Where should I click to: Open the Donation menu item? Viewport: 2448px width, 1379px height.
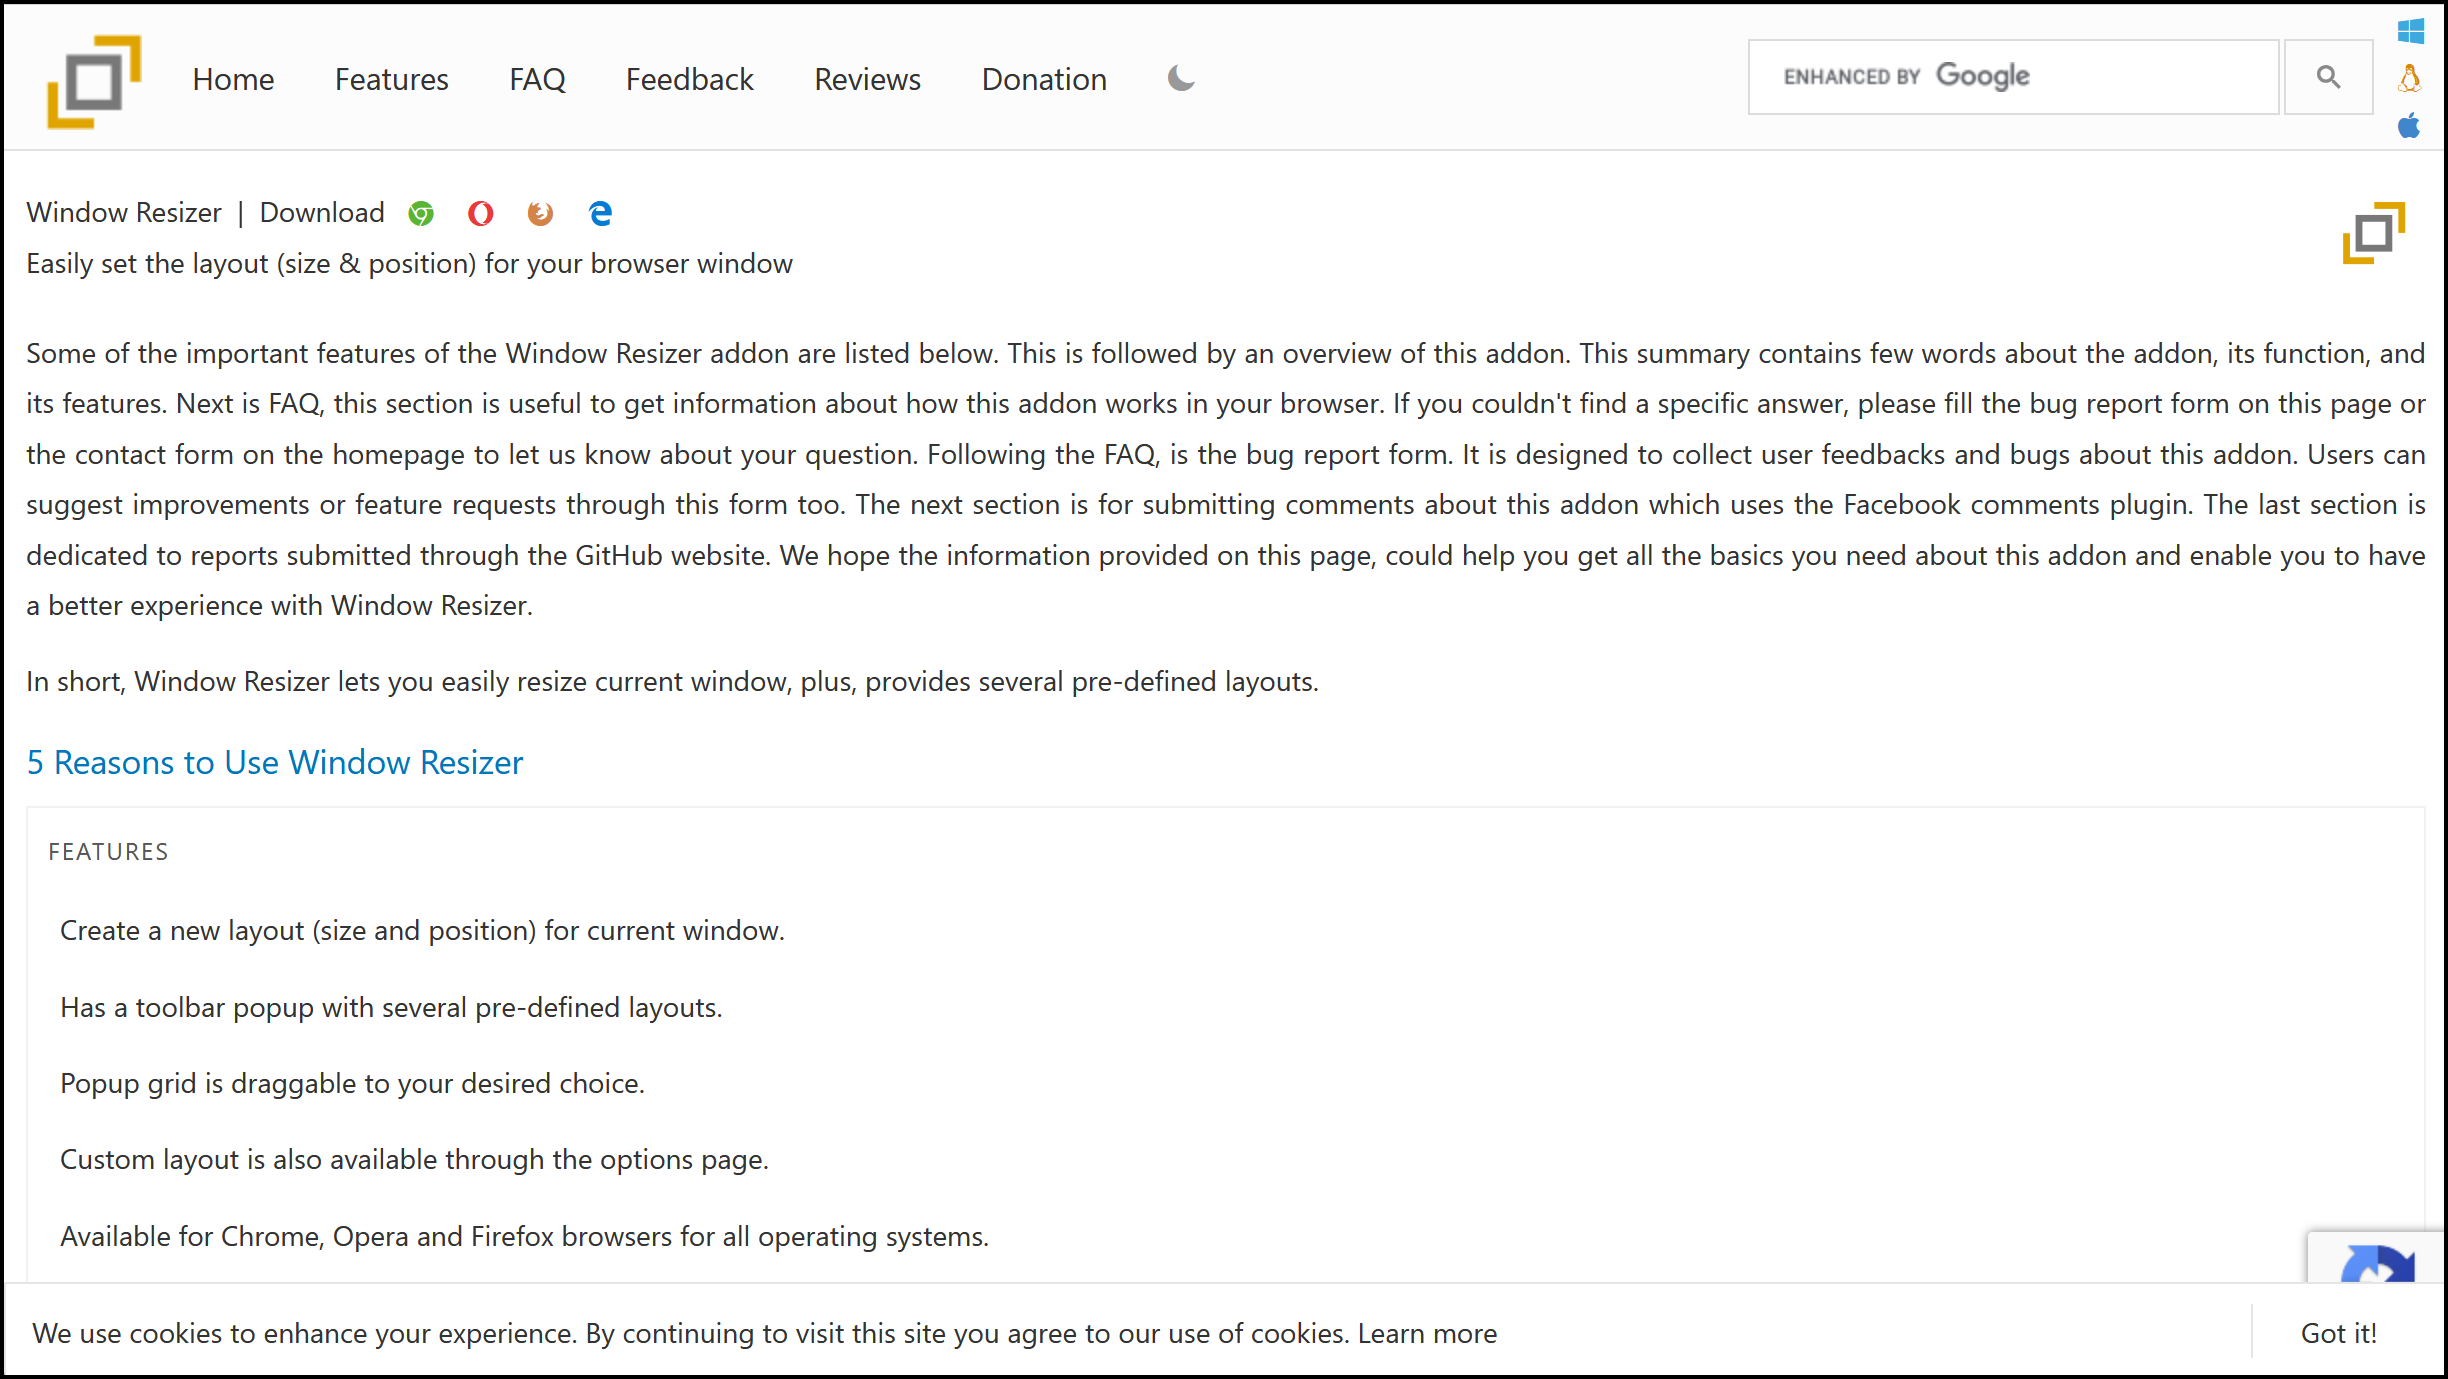pos(1044,79)
